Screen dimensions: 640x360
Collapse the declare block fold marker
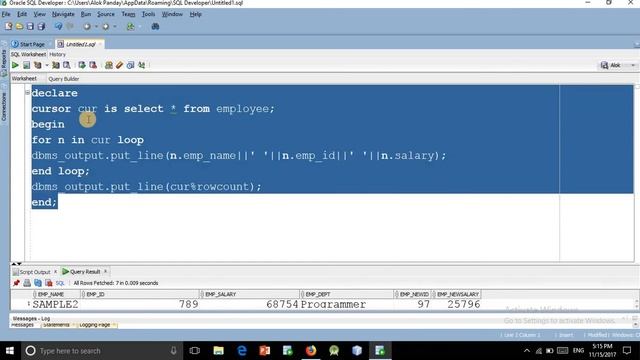(27, 93)
